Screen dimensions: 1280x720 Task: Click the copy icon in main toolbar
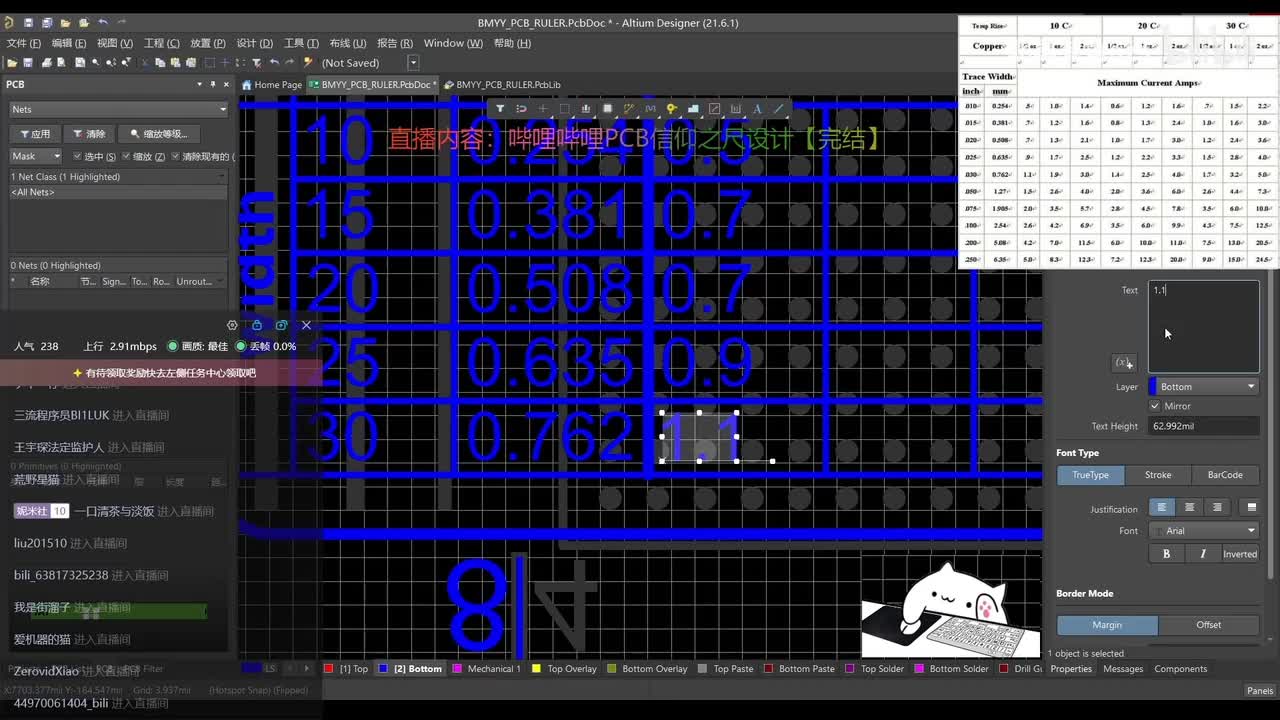pos(160,62)
